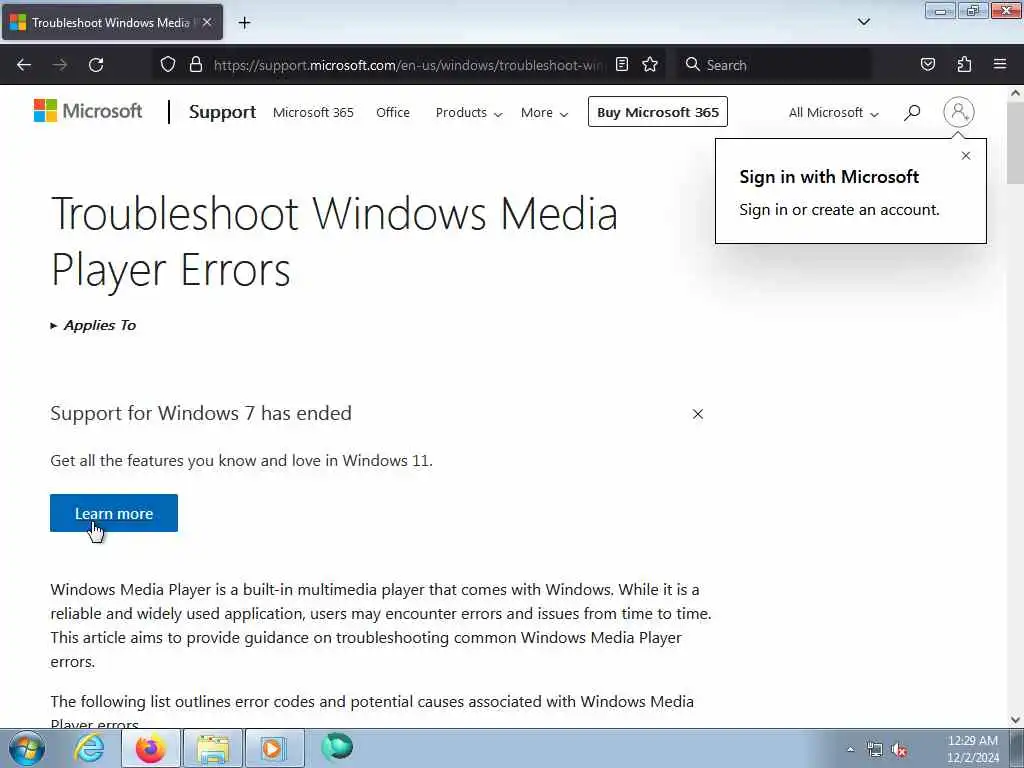Click the page scrollbar down arrow
1024x768 pixels.
[1016, 720]
